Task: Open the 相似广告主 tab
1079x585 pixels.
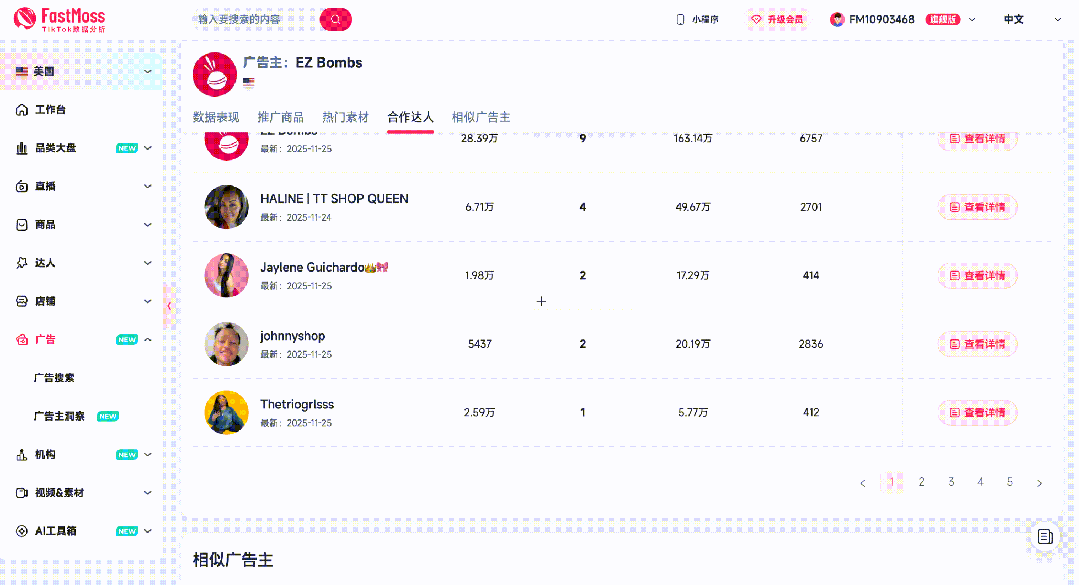Action: coord(479,116)
